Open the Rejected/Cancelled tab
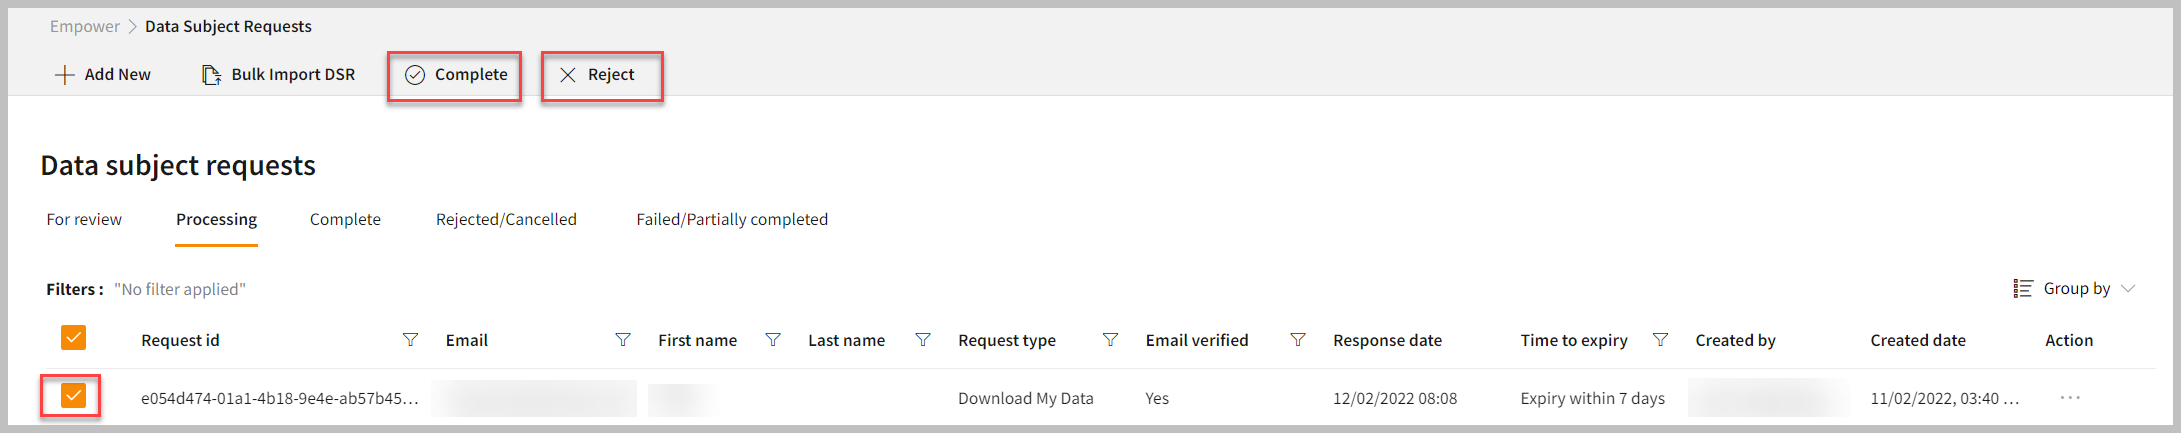Image resolution: width=2181 pixels, height=433 pixels. (x=506, y=219)
